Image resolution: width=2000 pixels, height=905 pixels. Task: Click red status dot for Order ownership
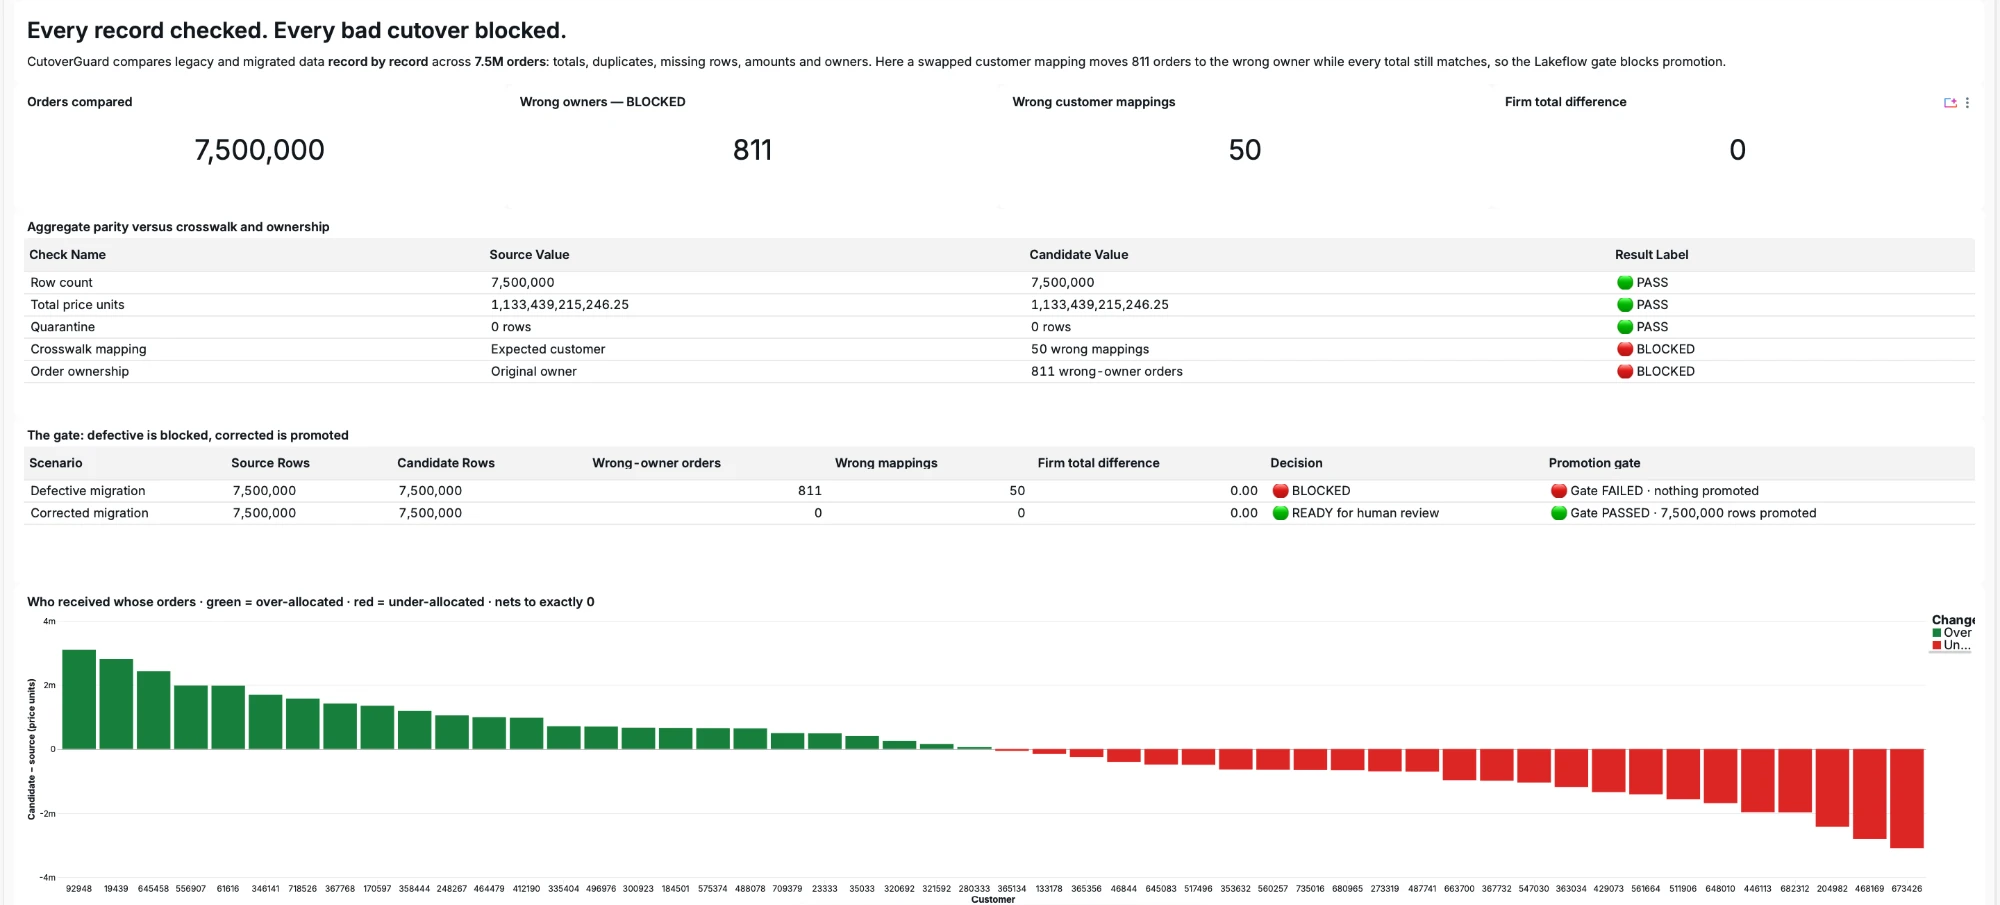pos(1625,371)
